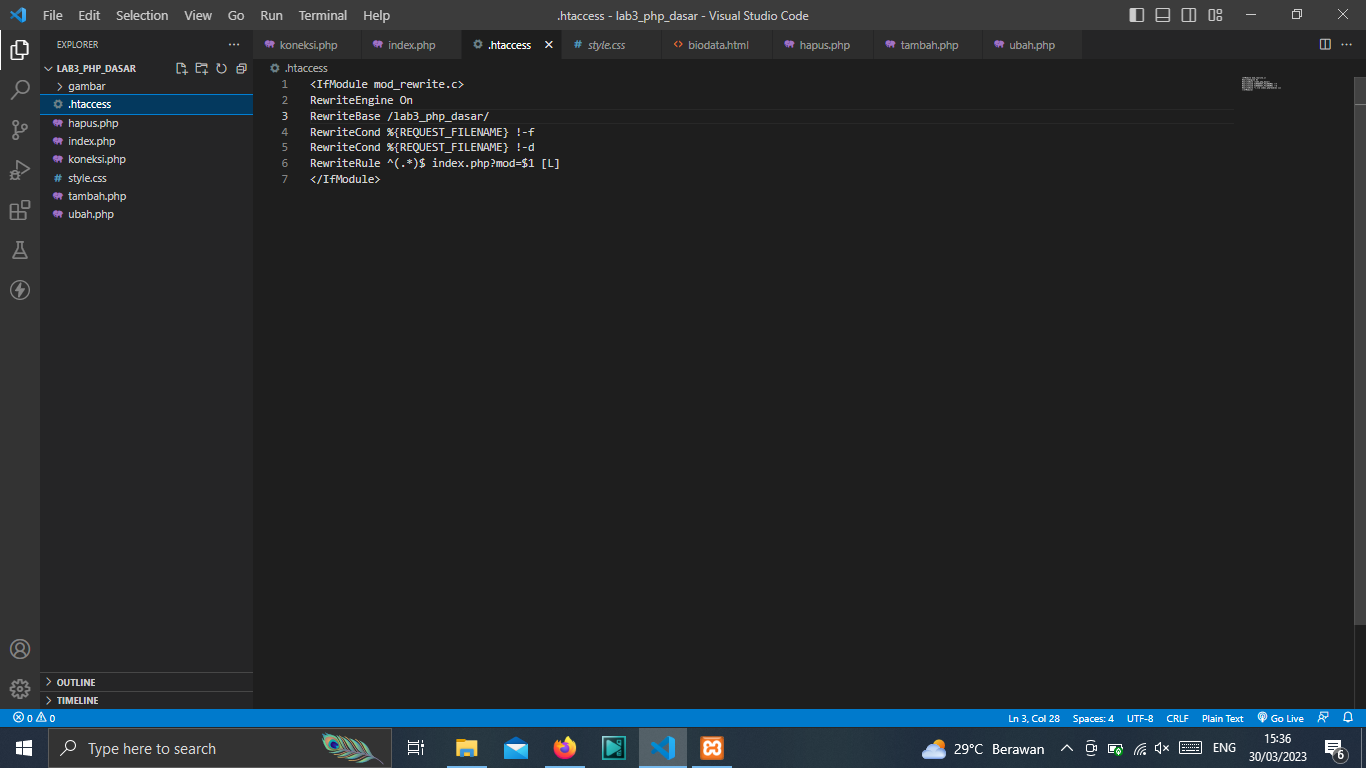Screen dimensions: 1366x768
Task: Open the Thunder Client lightning icon
Action: coord(20,290)
